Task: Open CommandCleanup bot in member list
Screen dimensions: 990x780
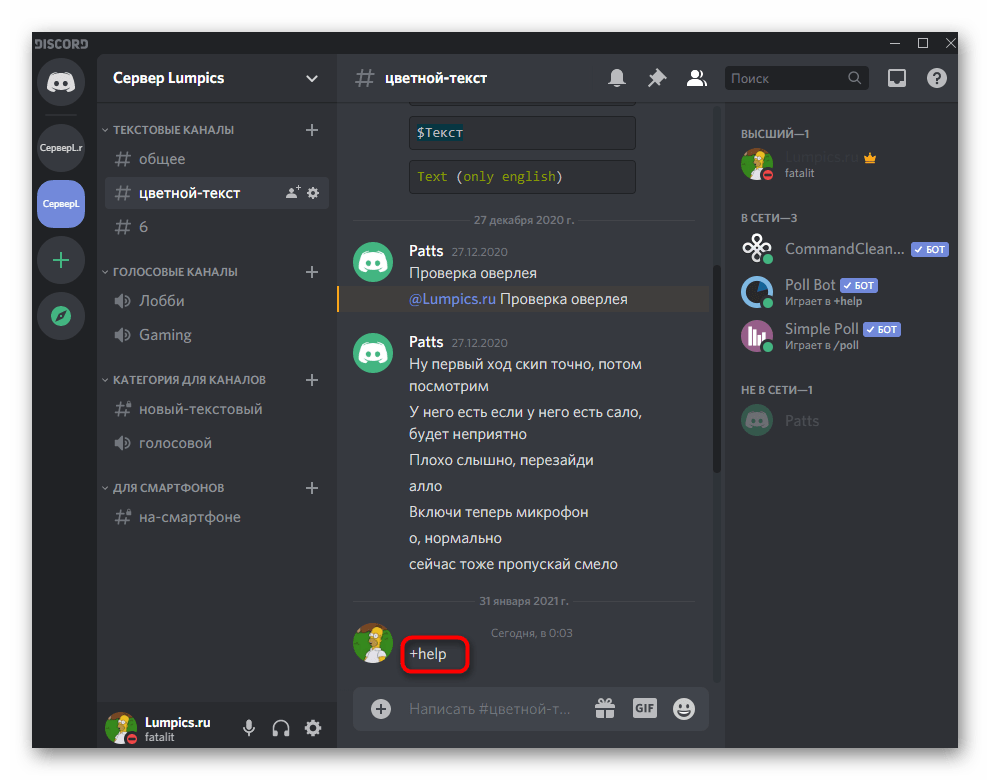Action: click(x=844, y=249)
